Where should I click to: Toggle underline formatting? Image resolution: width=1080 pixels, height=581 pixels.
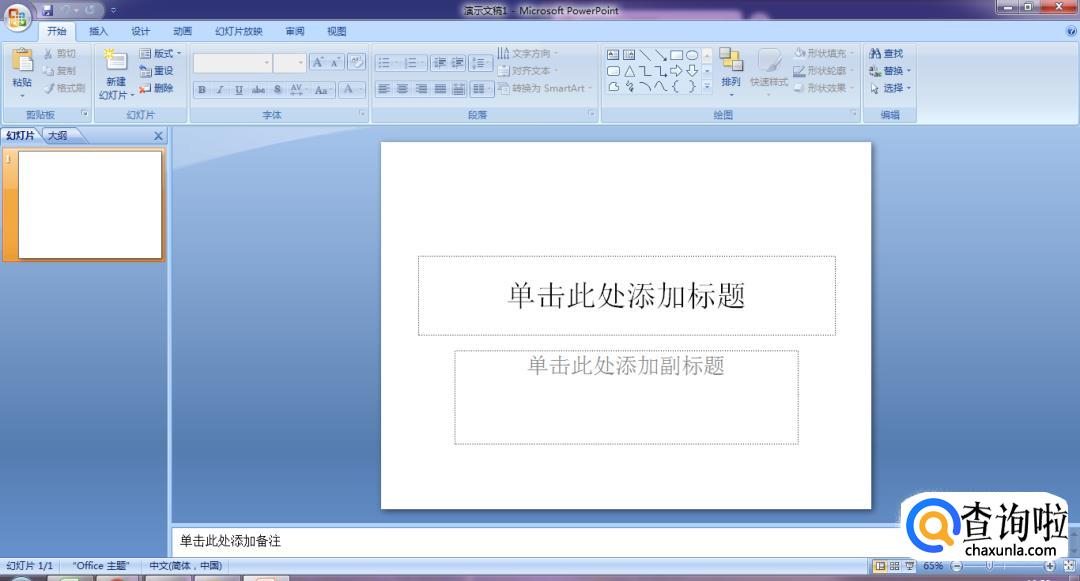point(239,89)
